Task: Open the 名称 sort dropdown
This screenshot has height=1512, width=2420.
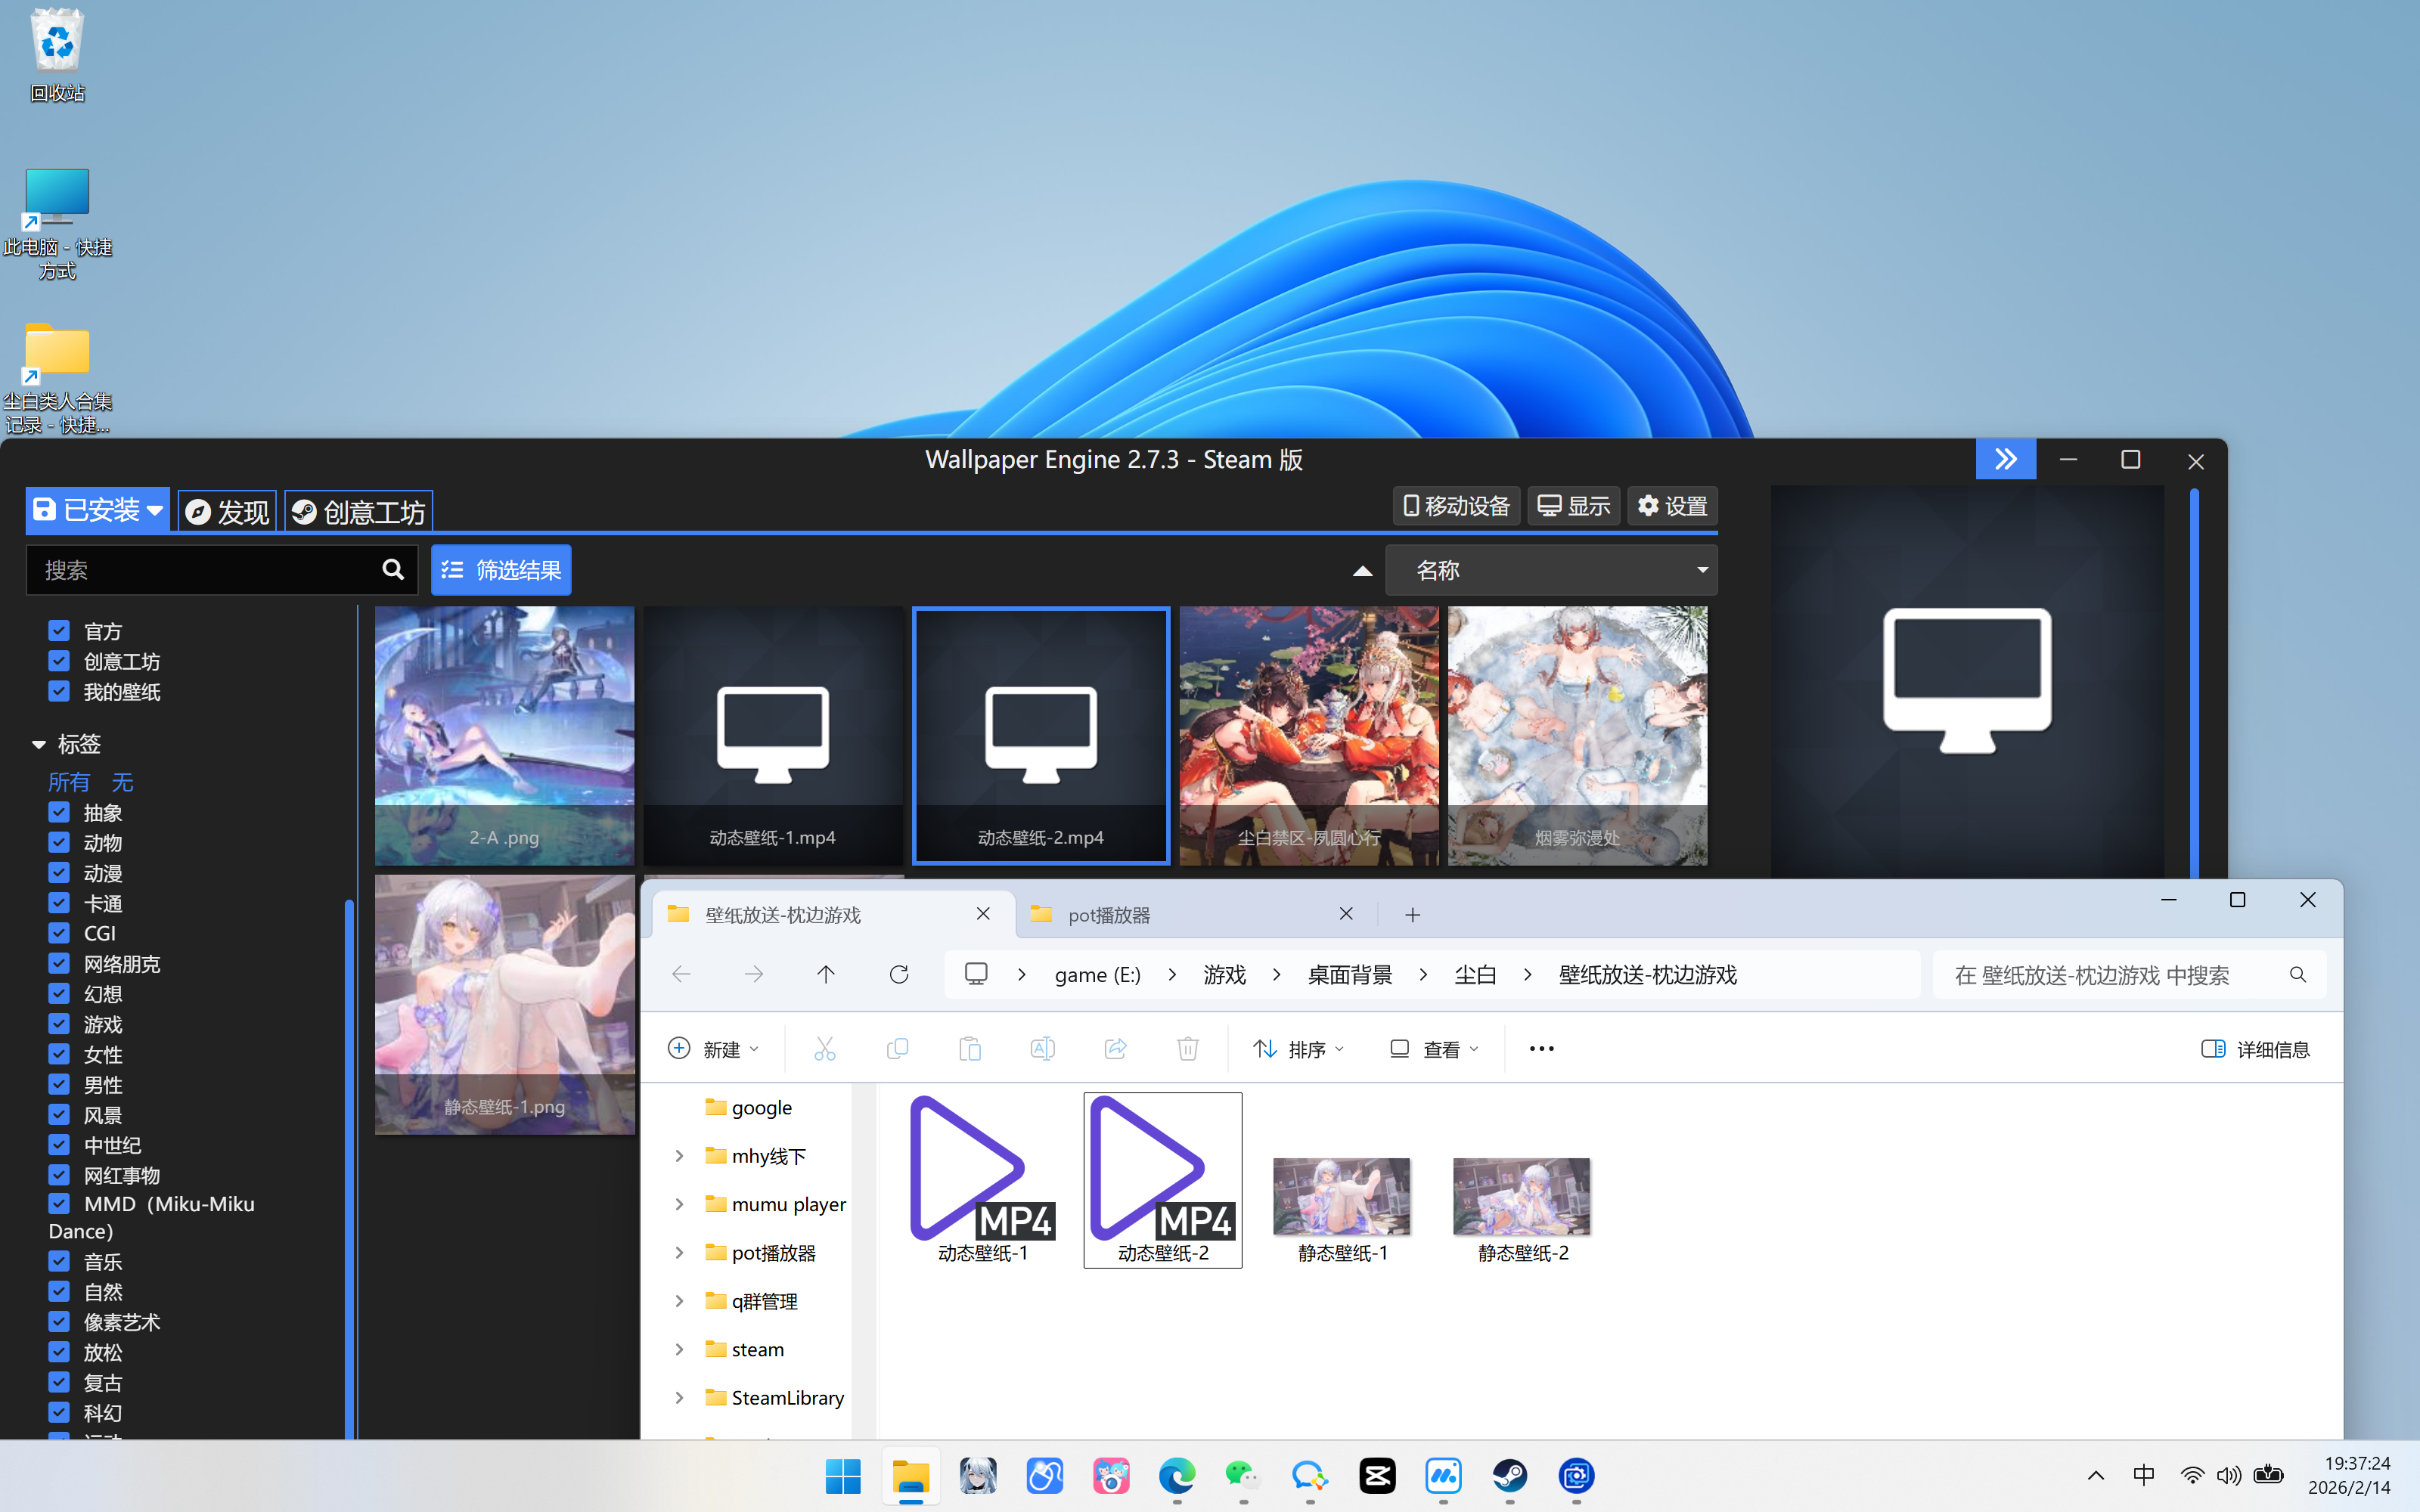Action: [1551, 570]
